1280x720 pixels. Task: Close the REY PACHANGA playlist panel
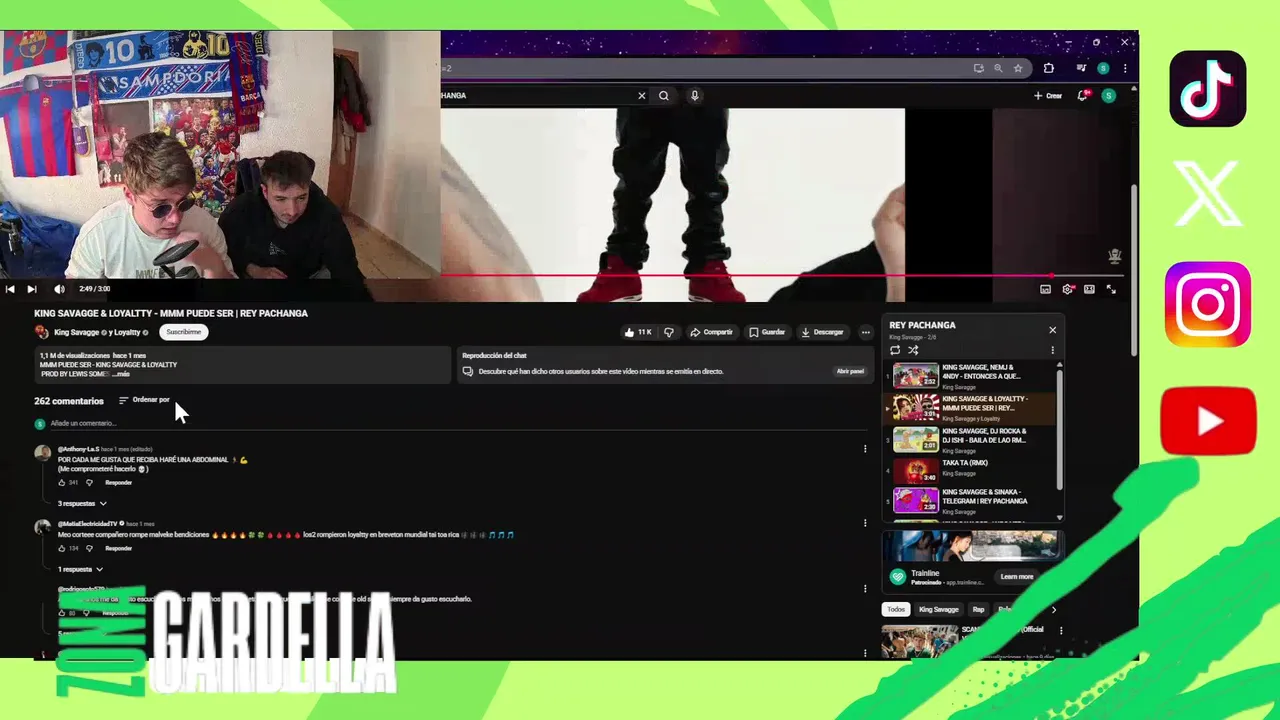1052,330
